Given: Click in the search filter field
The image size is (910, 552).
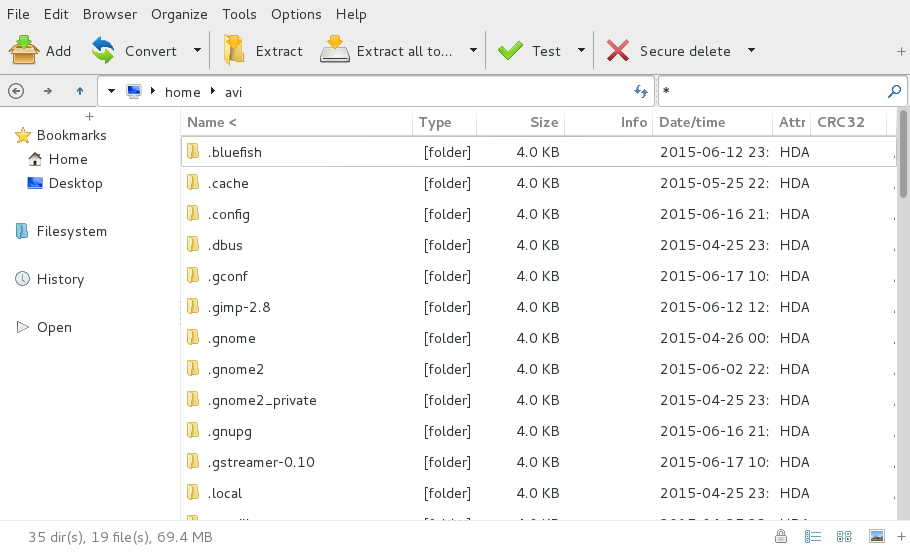Looking at the screenshot, I should (x=770, y=91).
